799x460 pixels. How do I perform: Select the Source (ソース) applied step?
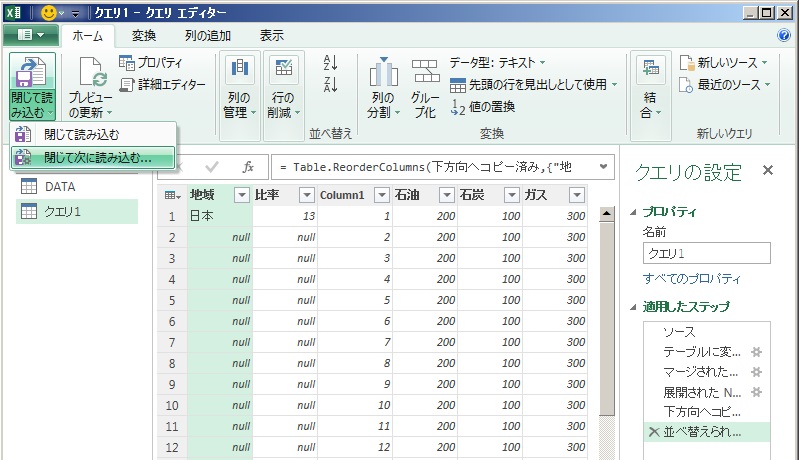706,332
